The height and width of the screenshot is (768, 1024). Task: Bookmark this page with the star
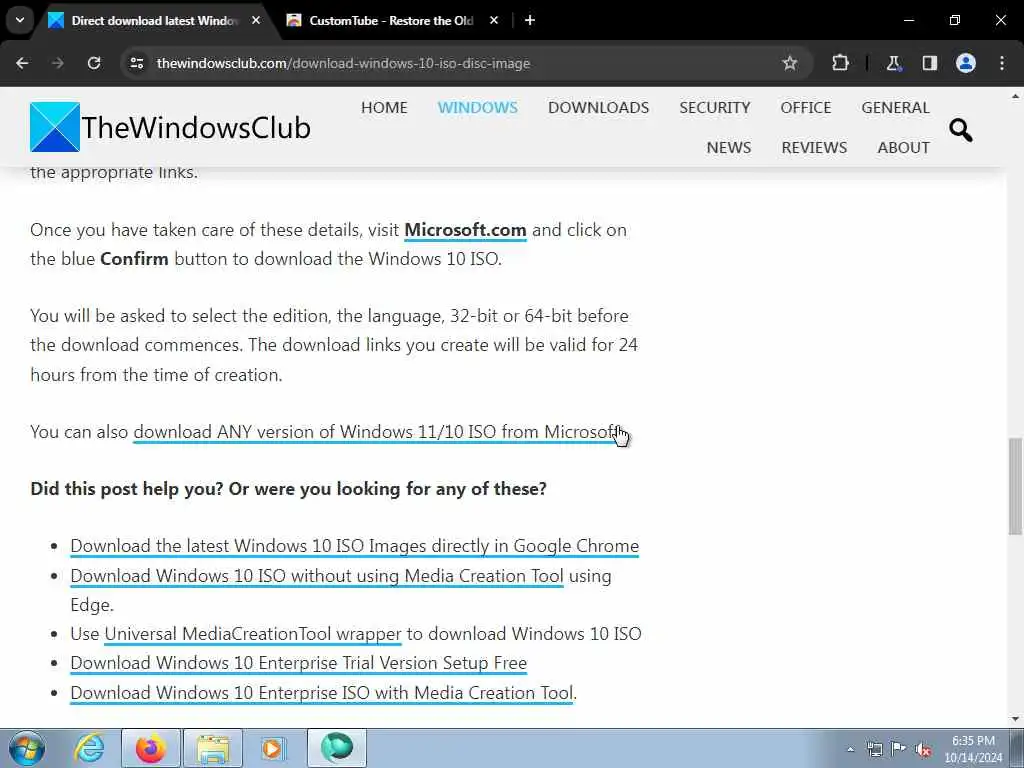tap(790, 63)
